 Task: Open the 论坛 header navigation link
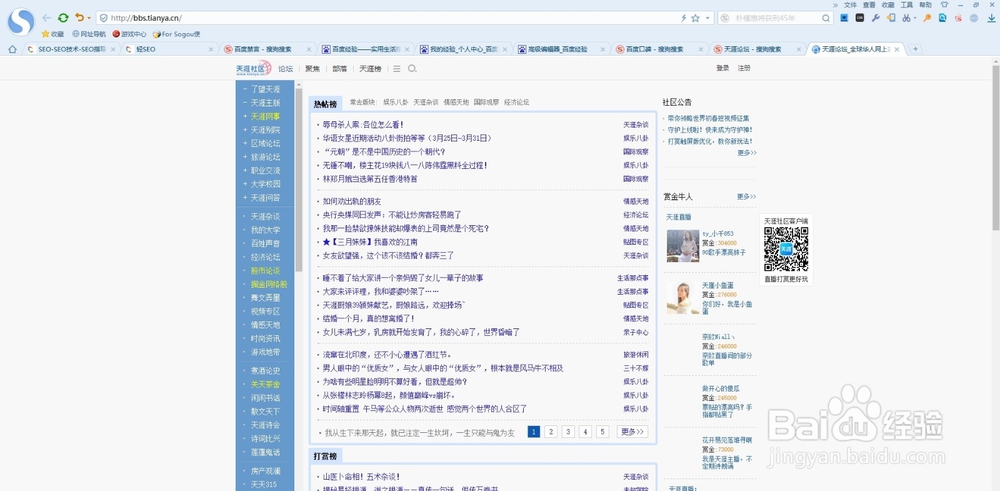pos(286,69)
